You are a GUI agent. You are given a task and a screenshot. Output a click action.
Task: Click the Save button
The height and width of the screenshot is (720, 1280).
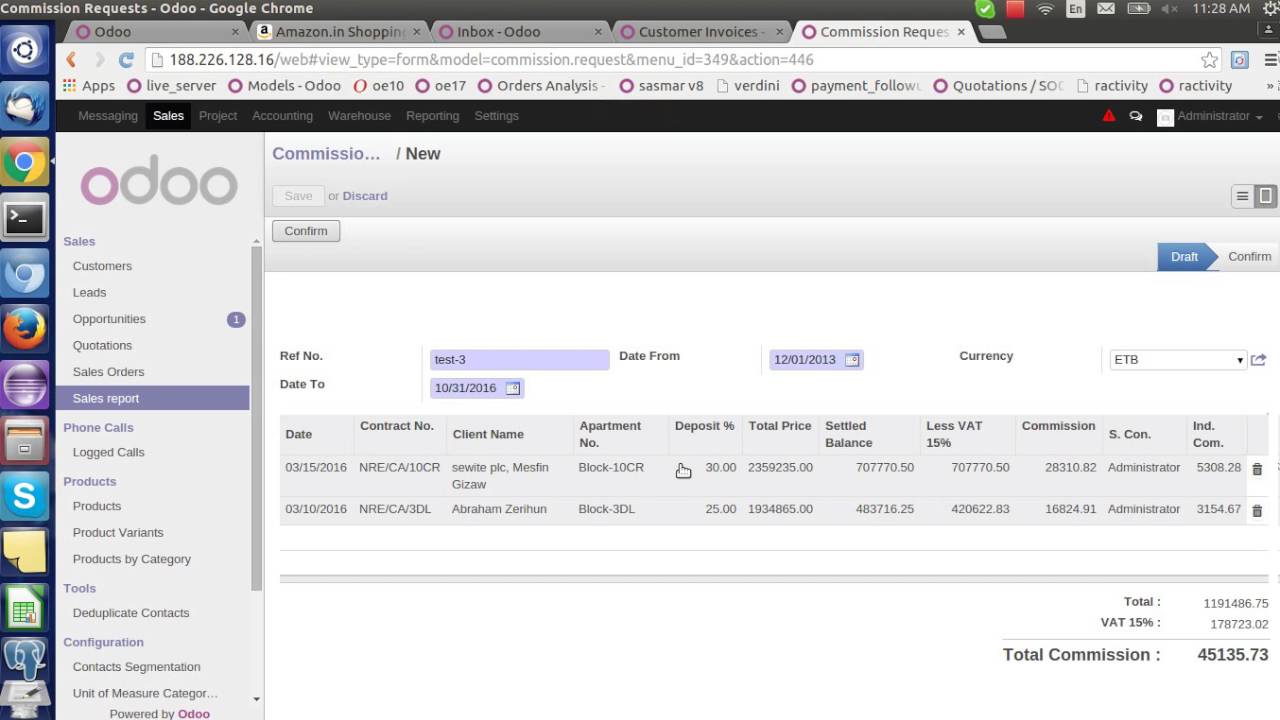[298, 196]
